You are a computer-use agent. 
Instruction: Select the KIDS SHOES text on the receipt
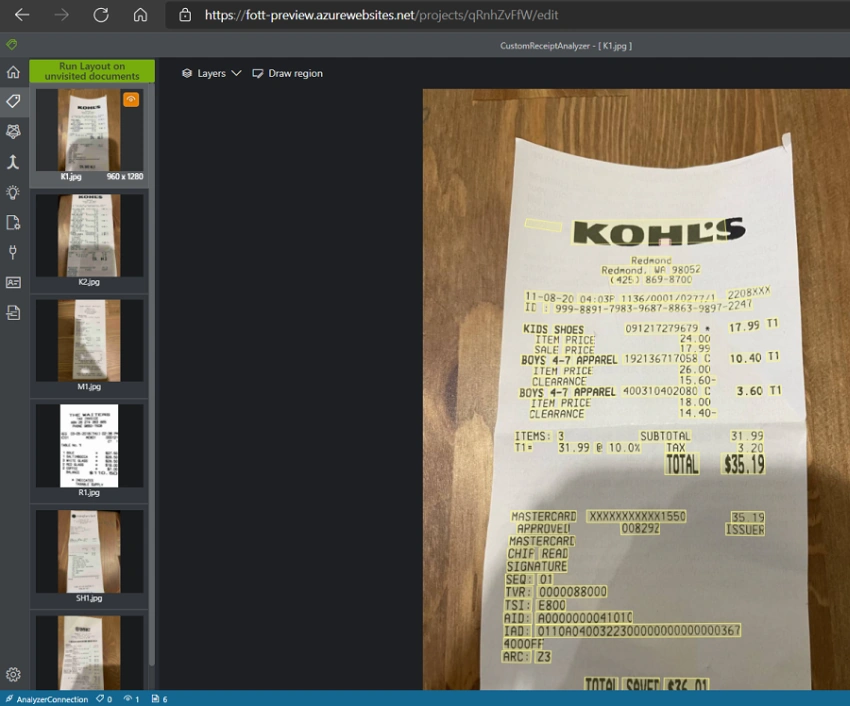coord(553,329)
